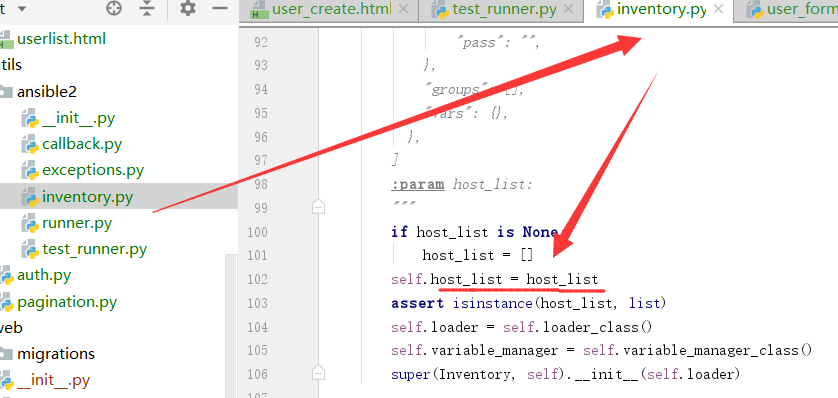Close the test_runner.py editor tab

(x=569, y=9)
